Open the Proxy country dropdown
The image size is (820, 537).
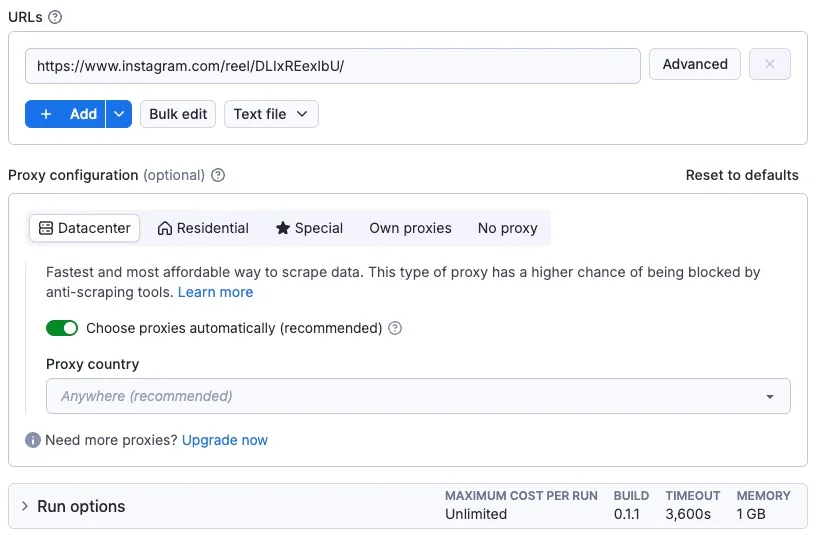tap(418, 396)
